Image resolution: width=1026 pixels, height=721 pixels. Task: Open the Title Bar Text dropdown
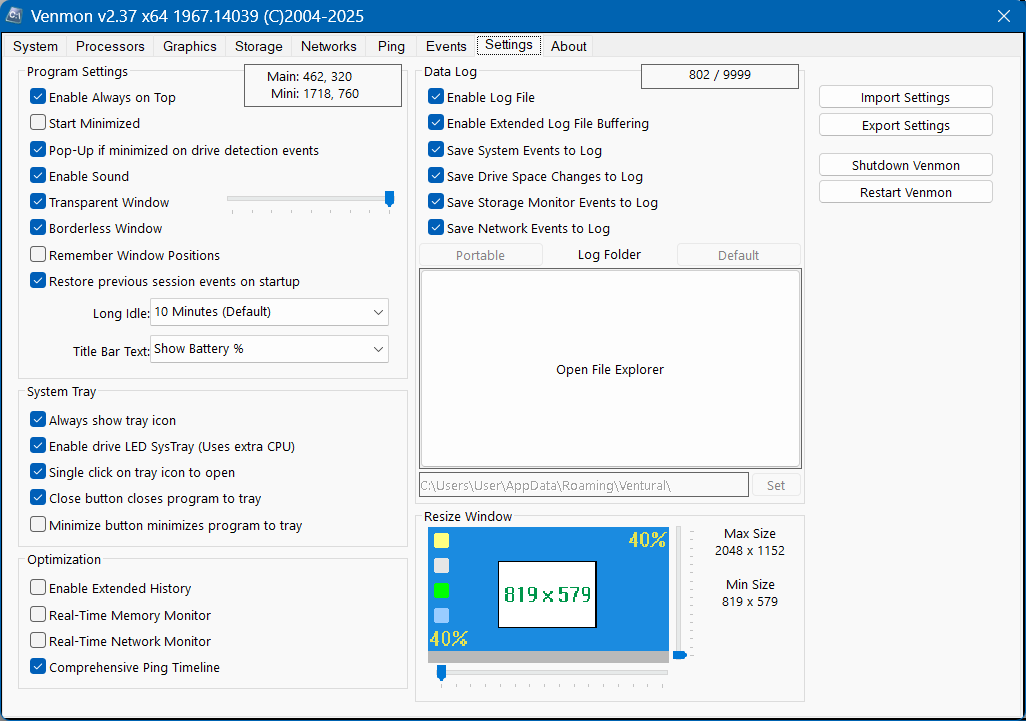point(269,349)
